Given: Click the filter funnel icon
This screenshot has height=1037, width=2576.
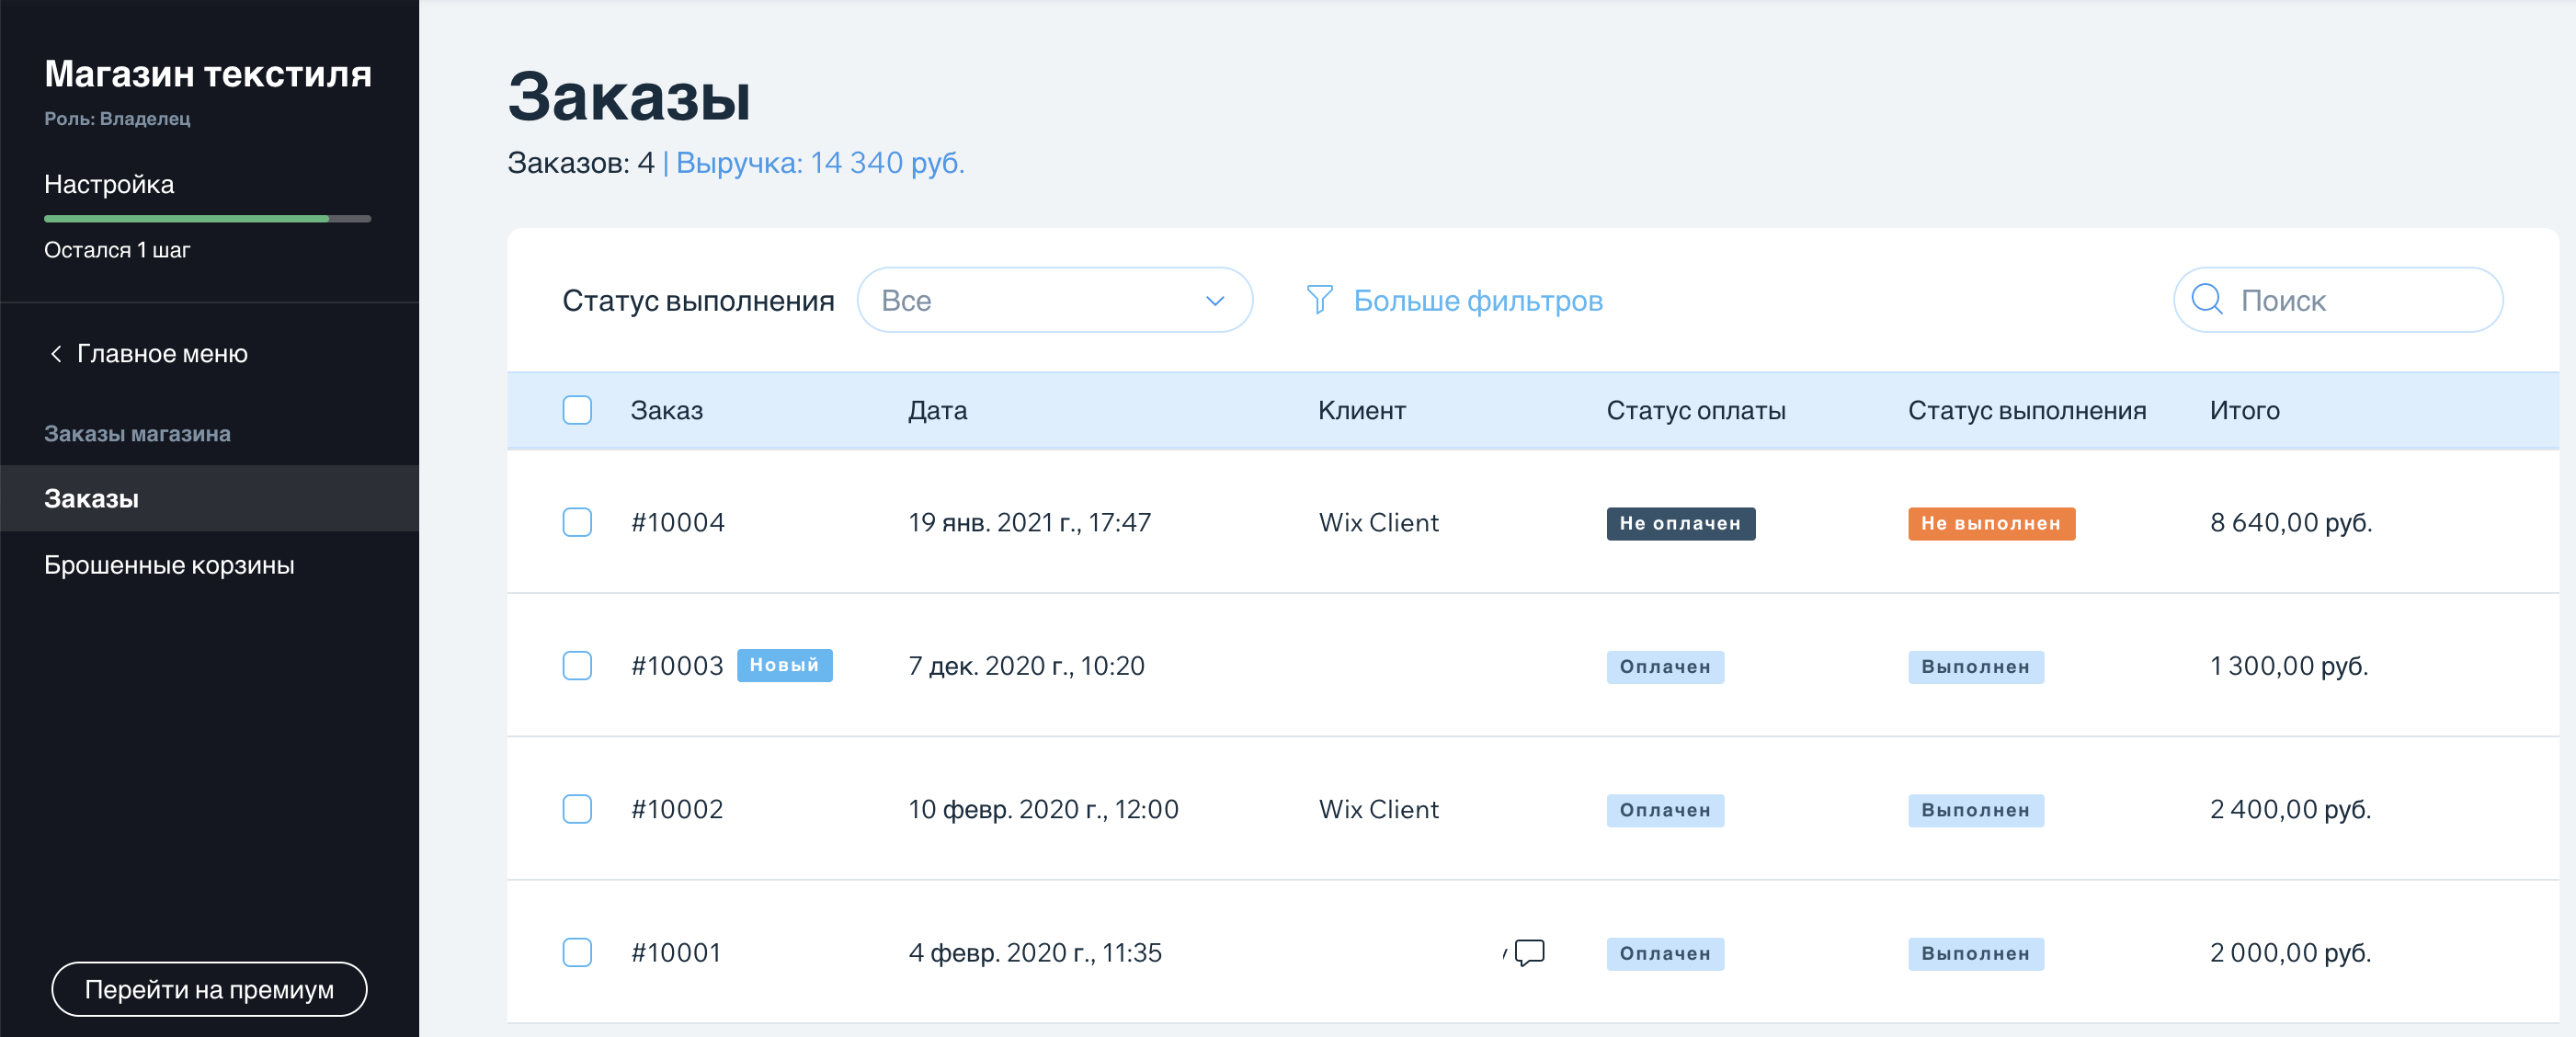Looking at the screenshot, I should (x=1319, y=300).
